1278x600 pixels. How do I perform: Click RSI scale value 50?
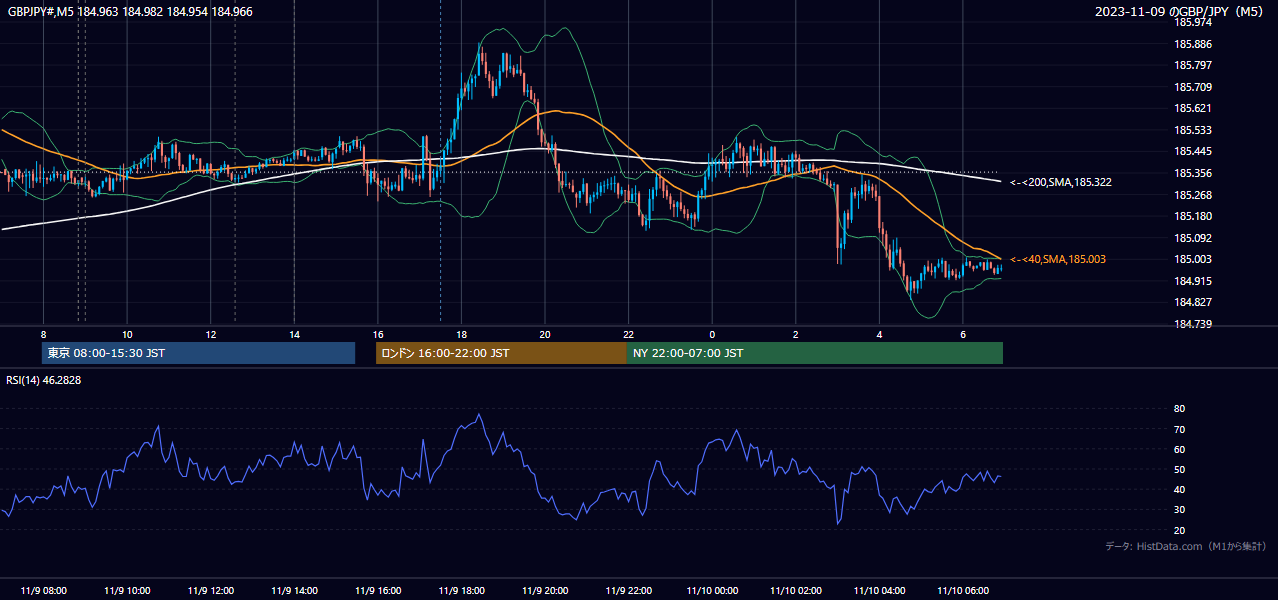tap(1179, 469)
